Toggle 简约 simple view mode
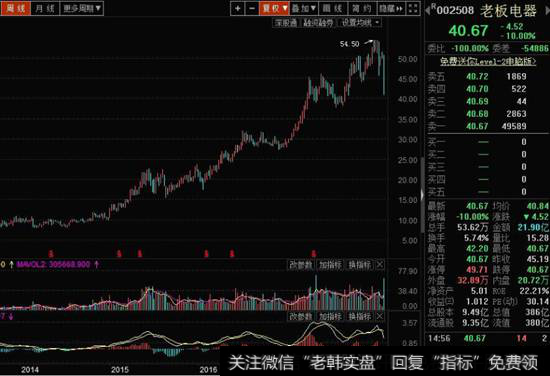Viewport: 550px width, 376px height. coord(362,8)
